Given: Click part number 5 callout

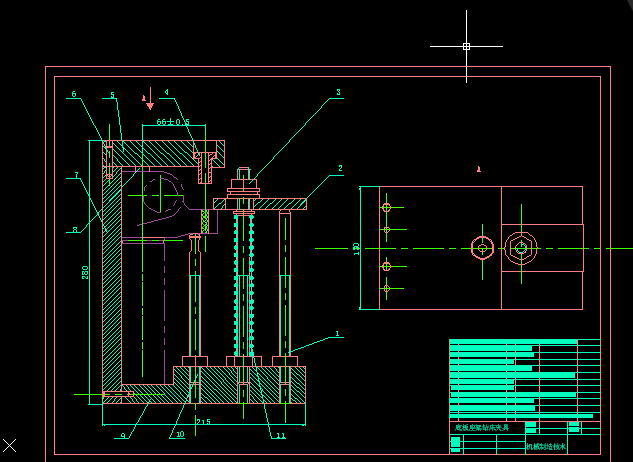Looking at the screenshot, I should coord(112,95).
